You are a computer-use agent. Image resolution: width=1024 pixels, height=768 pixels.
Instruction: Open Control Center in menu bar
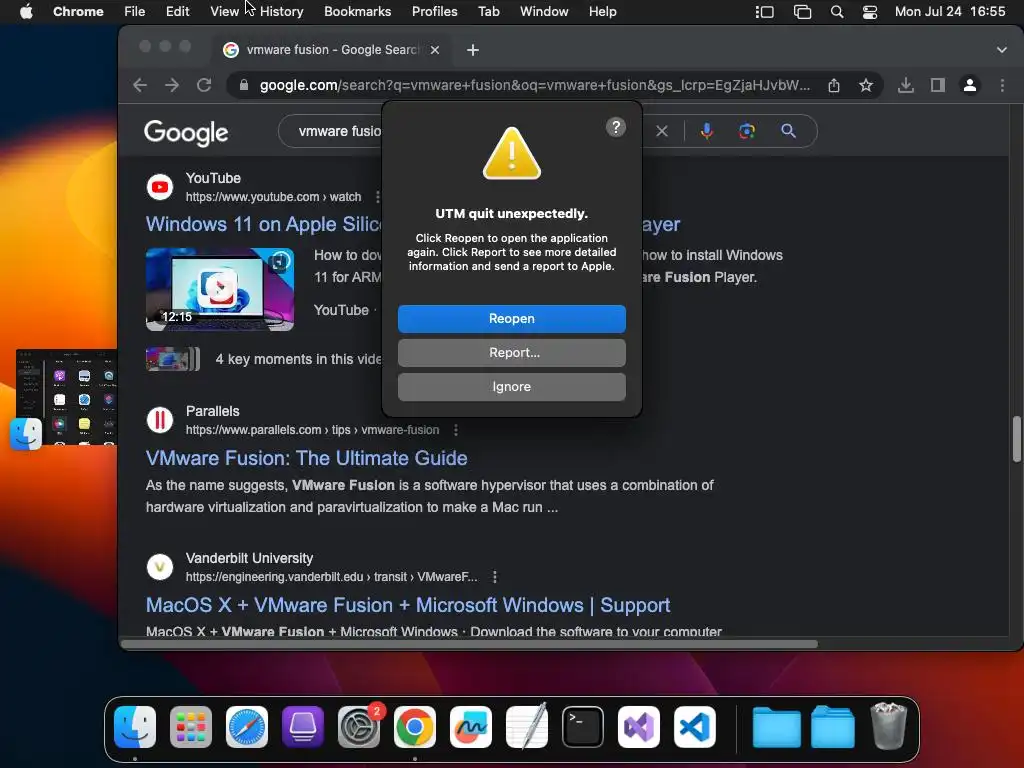[x=870, y=12]
